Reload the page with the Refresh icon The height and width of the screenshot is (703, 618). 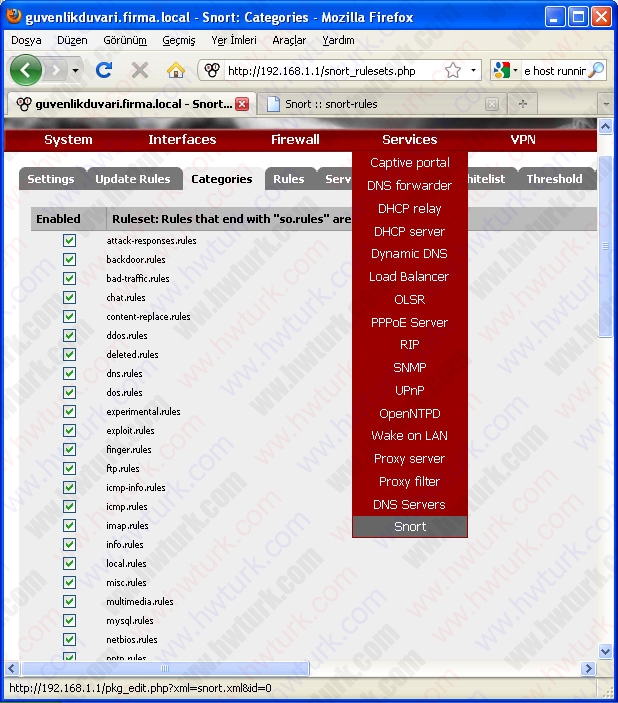pyautogui.click(x=104, y=70)
